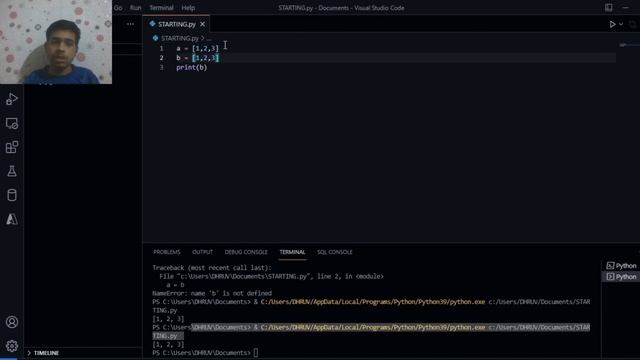
Task: Switch to the SQL CONSOLE tab
Action: pos(335,252)
